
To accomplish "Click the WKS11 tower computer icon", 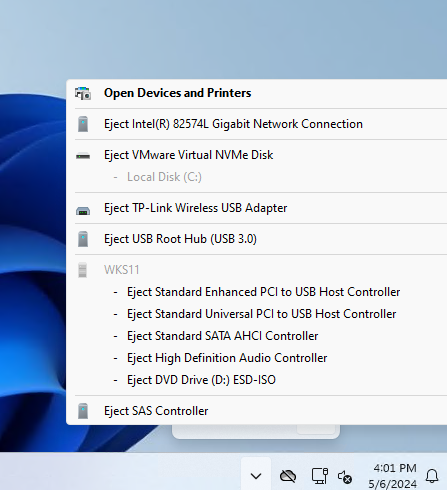I will [x=83, y=270].
